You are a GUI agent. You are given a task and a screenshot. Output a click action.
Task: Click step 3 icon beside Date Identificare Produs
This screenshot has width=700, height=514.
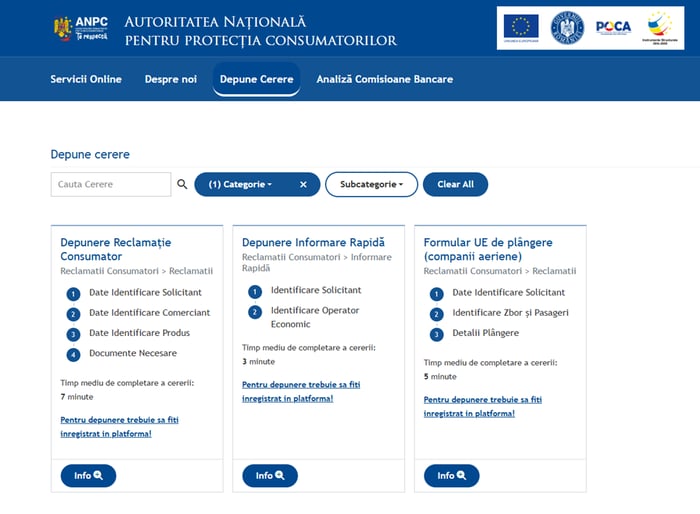(73, 334)
